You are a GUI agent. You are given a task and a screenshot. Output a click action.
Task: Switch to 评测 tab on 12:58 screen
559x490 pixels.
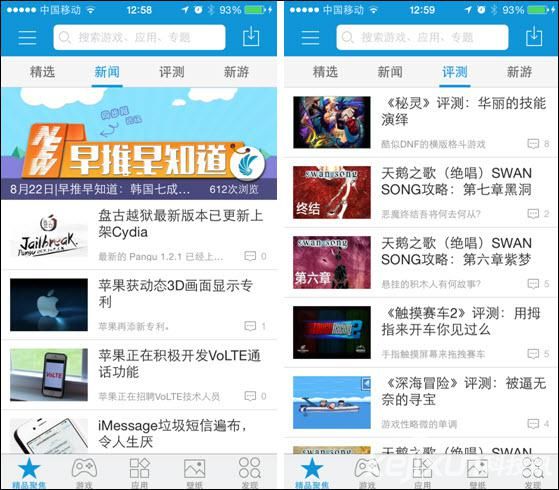coord(171,72)
